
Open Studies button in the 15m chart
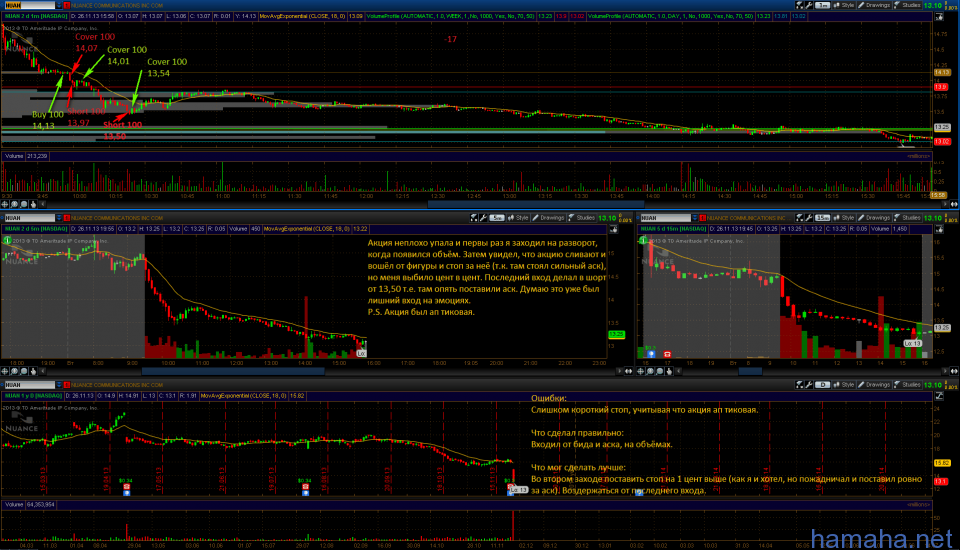tap(907, 218)
